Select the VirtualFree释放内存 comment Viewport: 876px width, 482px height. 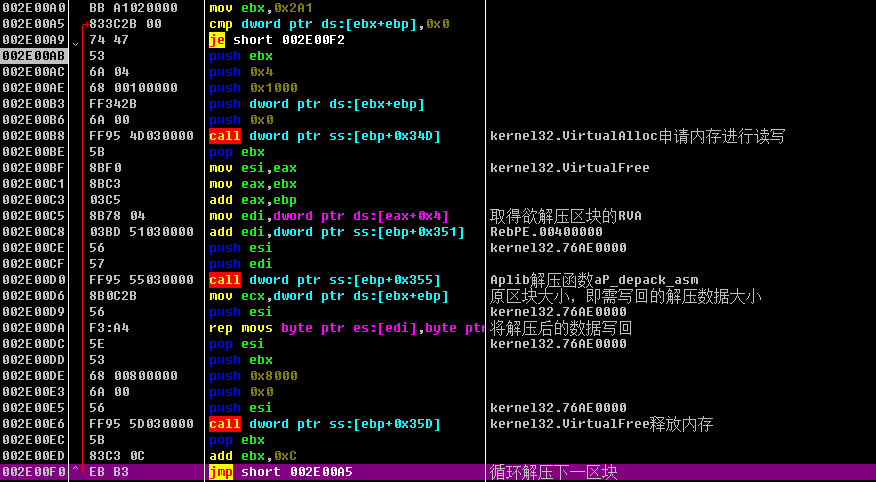601,424
